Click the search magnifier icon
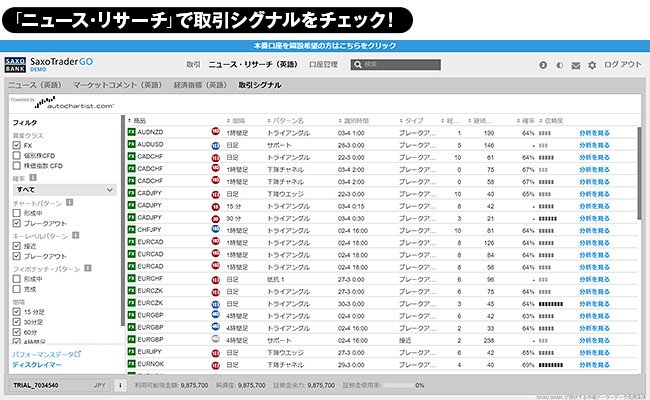 pyautogui.click(x=357, y=65)
